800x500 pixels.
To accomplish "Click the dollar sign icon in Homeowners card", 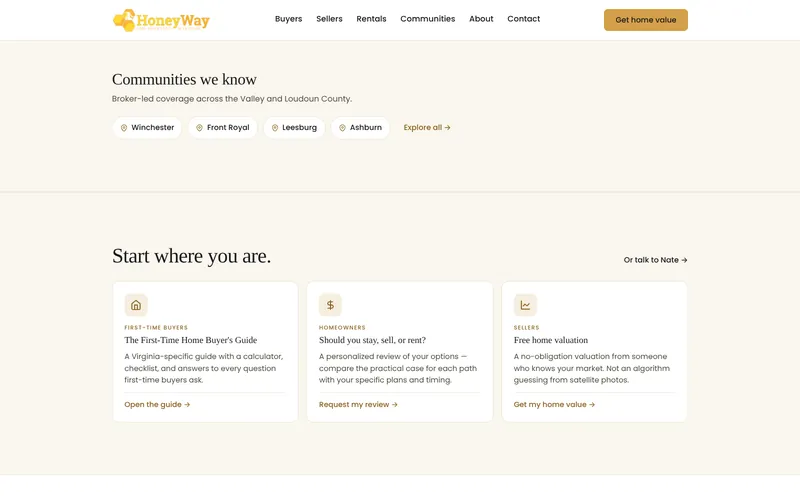I will pyautogui.click(x=330, y=305).
